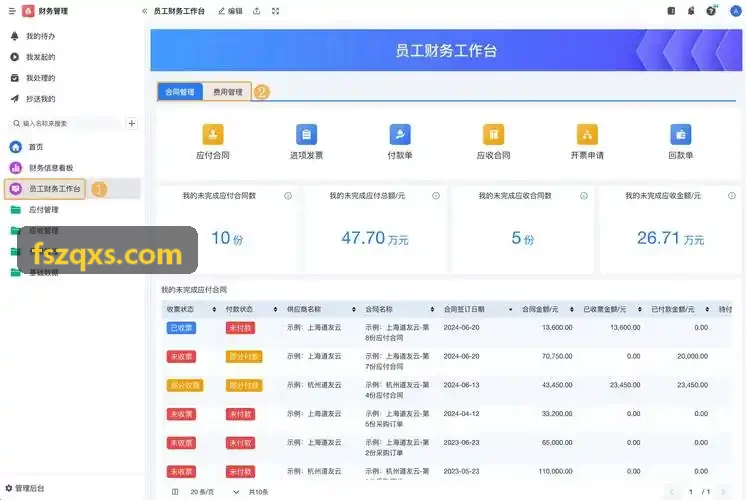Image resolution: width=746 pixels, height=500 pixels.
Task: Click the share icon in the header
Action: 256,11
